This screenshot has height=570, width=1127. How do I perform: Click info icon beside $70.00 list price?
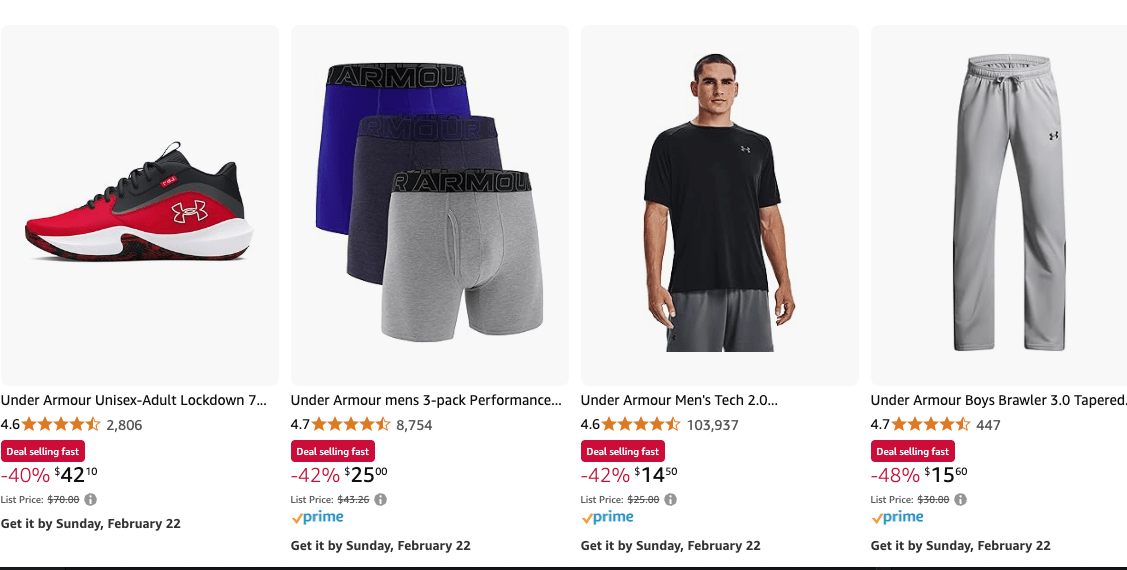(91, 499)
